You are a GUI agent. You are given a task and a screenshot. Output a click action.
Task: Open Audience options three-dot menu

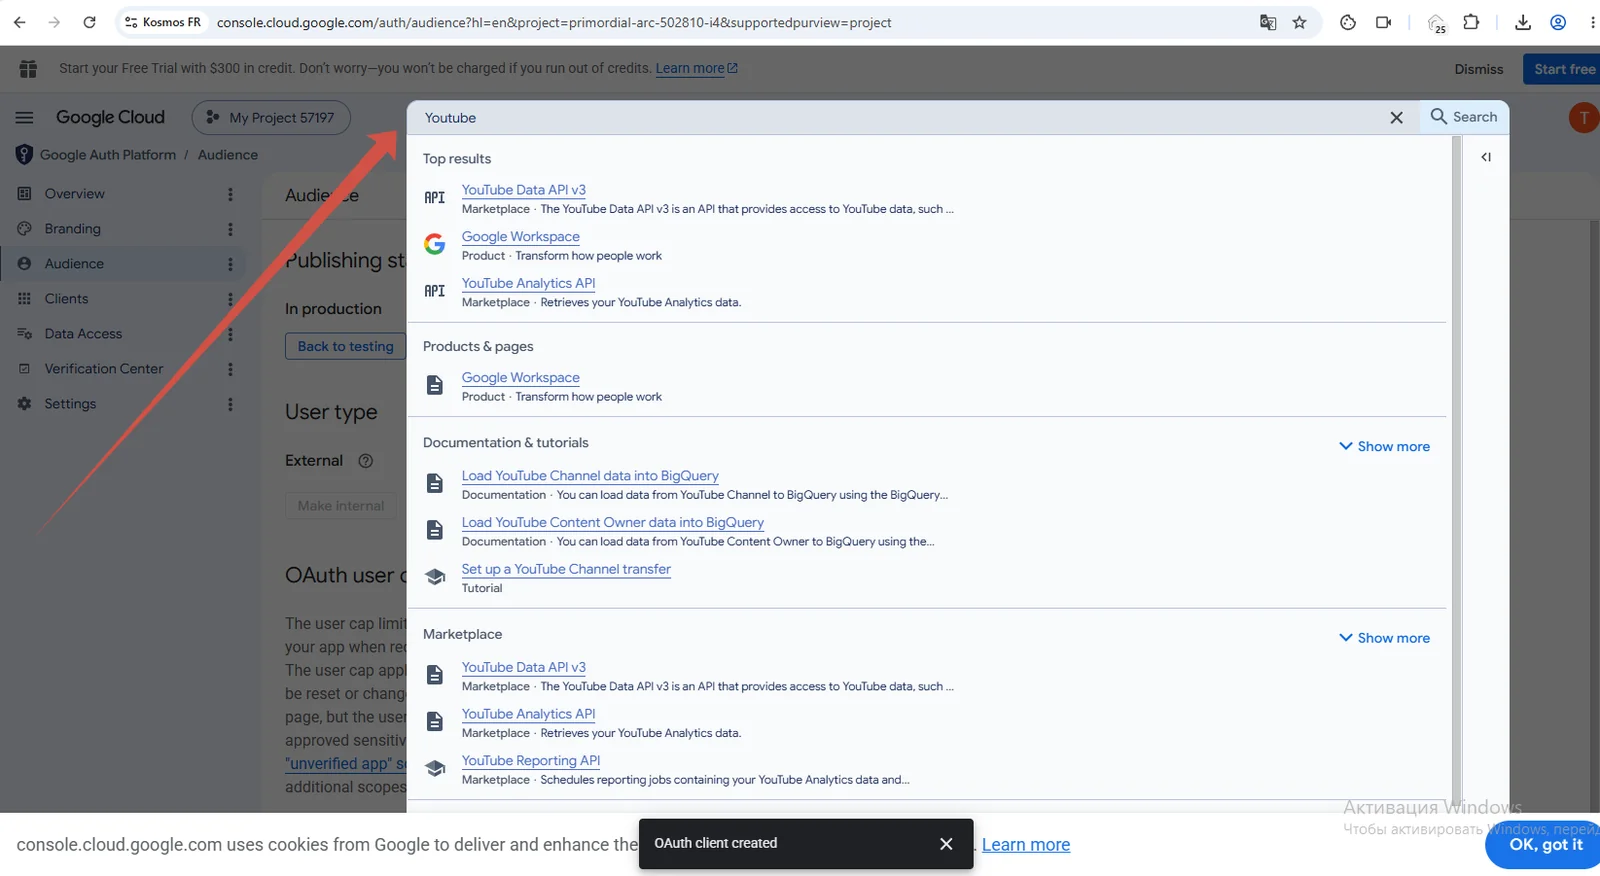point(230,264)
